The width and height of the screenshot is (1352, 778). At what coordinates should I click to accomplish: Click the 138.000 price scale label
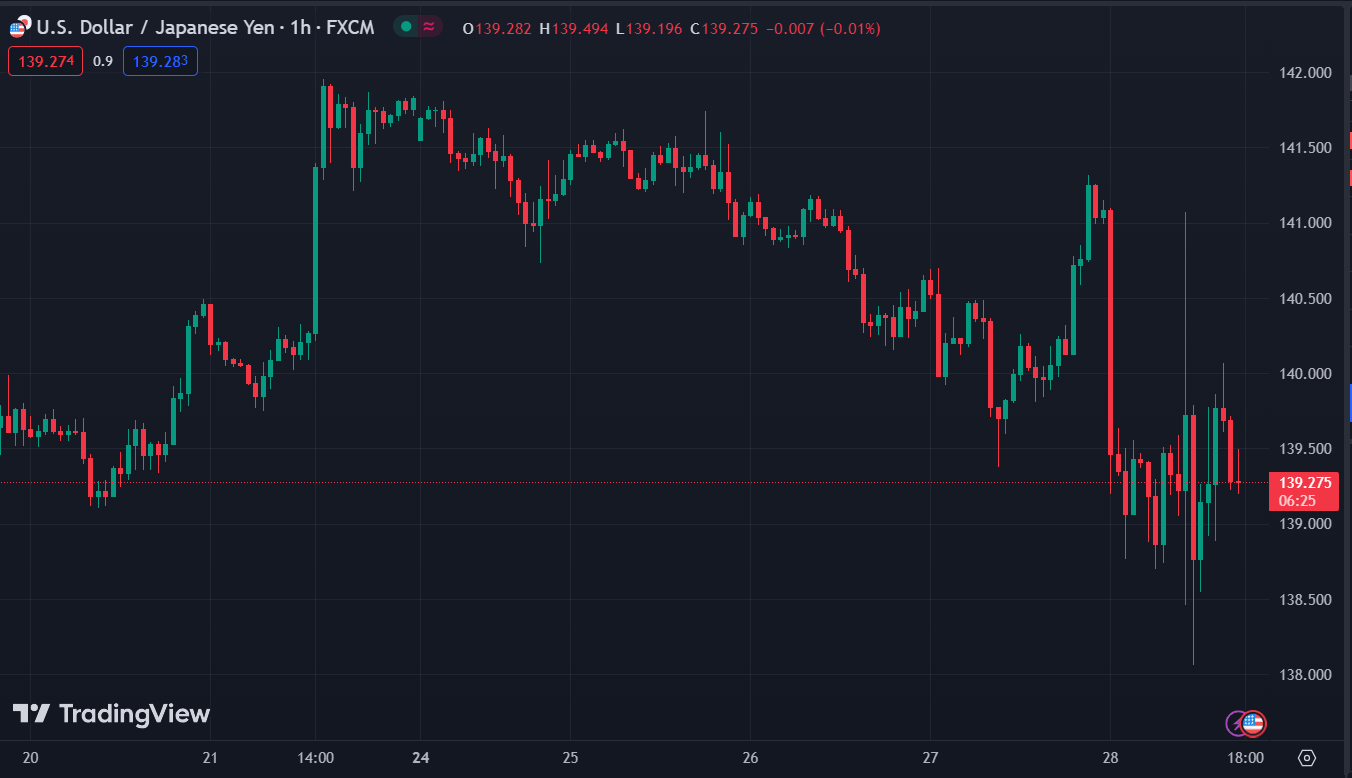tap(1305, 675)
